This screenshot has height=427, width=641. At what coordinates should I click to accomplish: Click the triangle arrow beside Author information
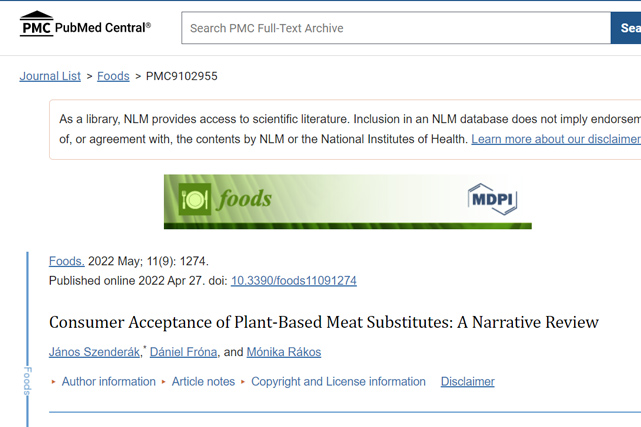point(53,382)
